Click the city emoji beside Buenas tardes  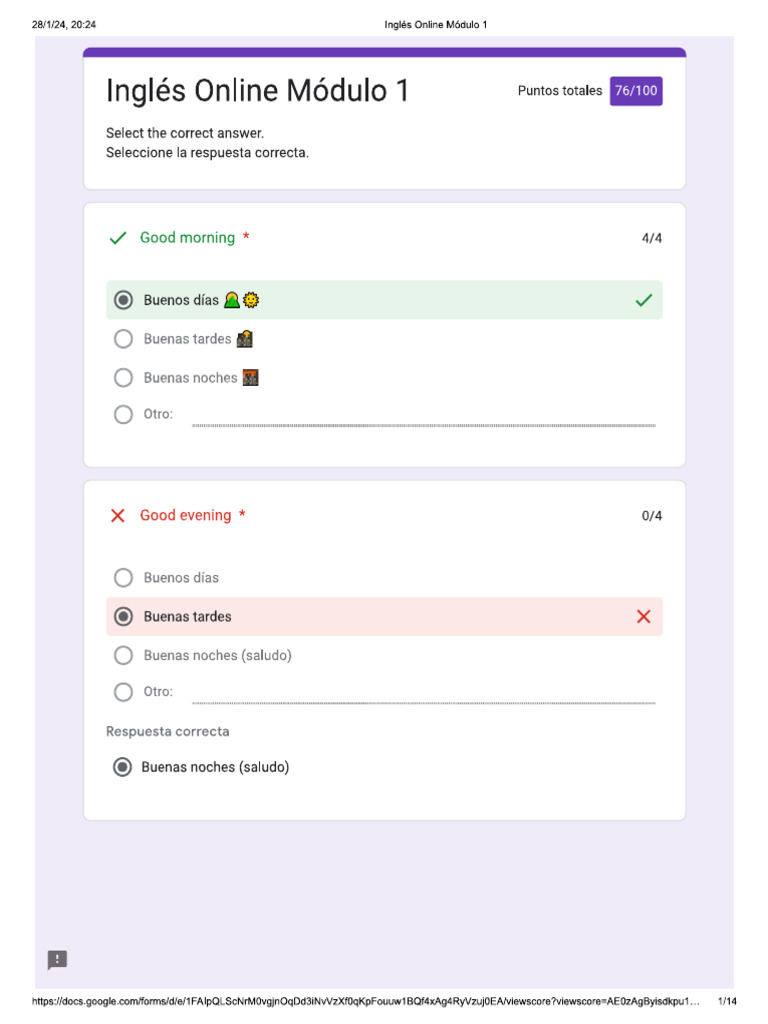[x=244, y=339]
